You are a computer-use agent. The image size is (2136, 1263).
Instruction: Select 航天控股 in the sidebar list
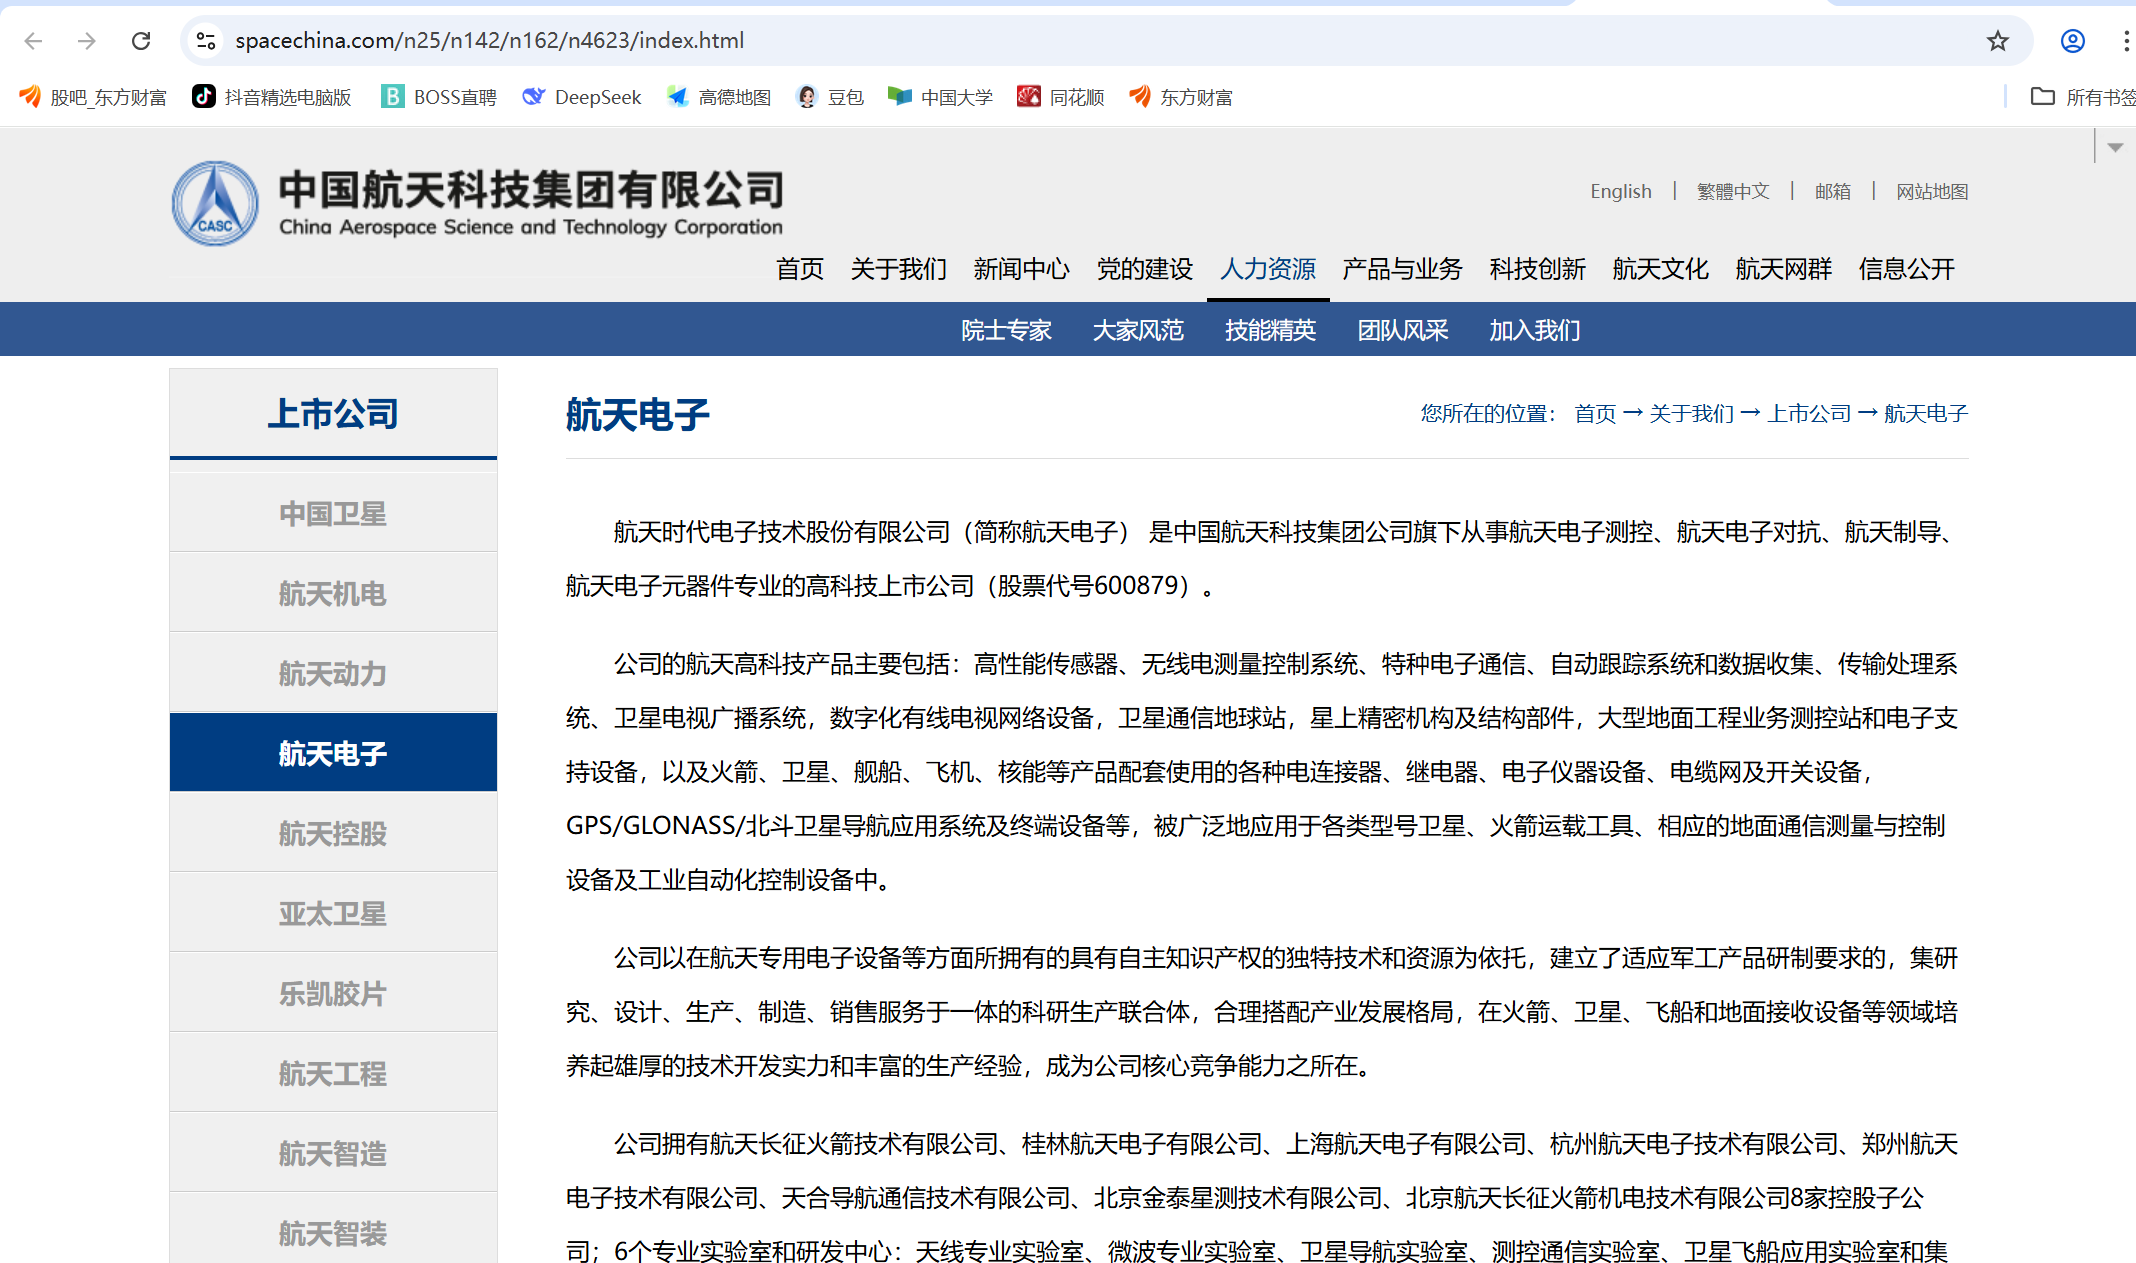(x=333, y=833)
